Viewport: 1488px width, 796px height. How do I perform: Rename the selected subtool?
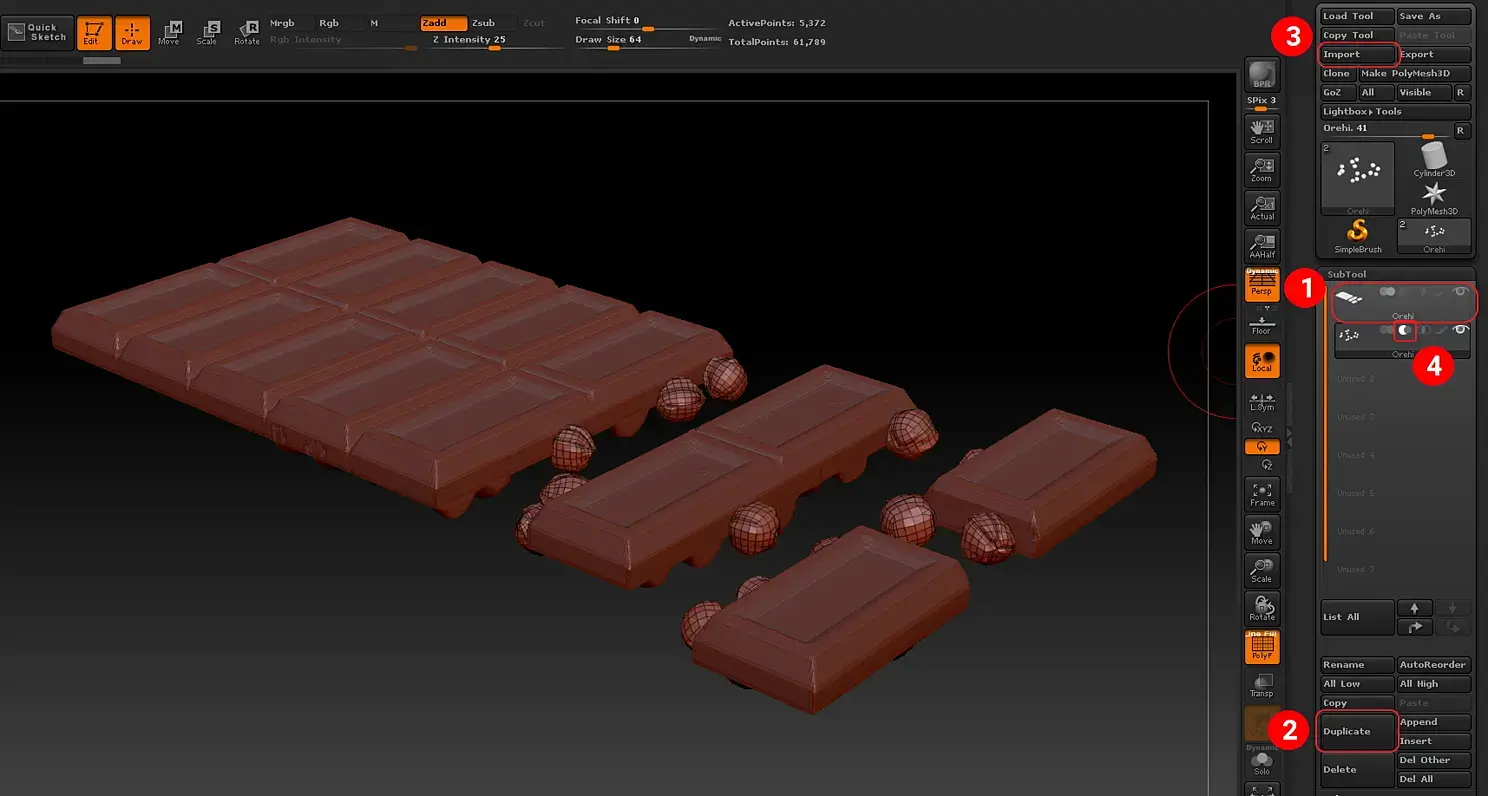click(x=1357, y=665)
